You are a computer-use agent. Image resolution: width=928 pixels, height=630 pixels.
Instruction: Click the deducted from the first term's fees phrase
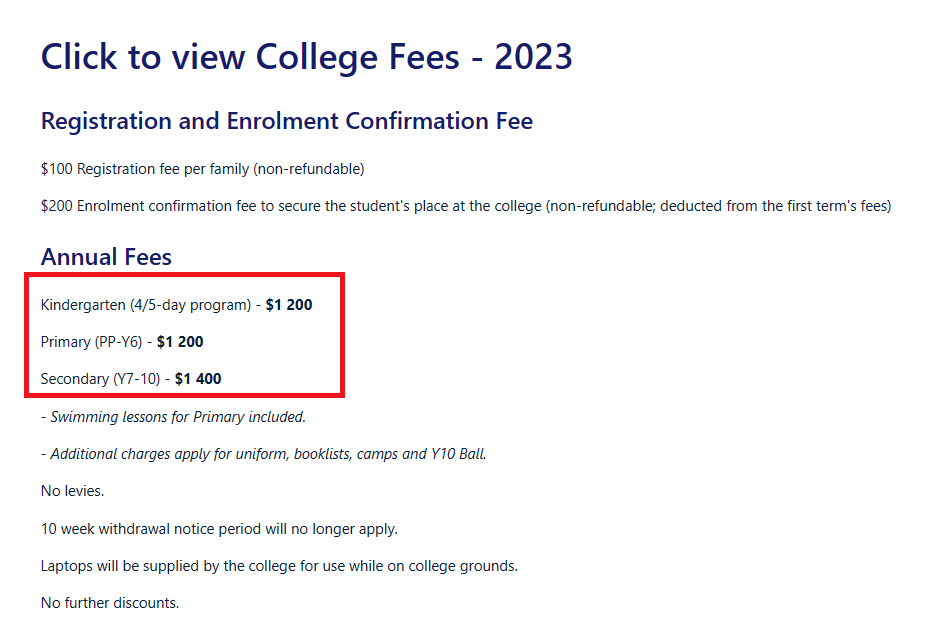[x=775, y=206]
